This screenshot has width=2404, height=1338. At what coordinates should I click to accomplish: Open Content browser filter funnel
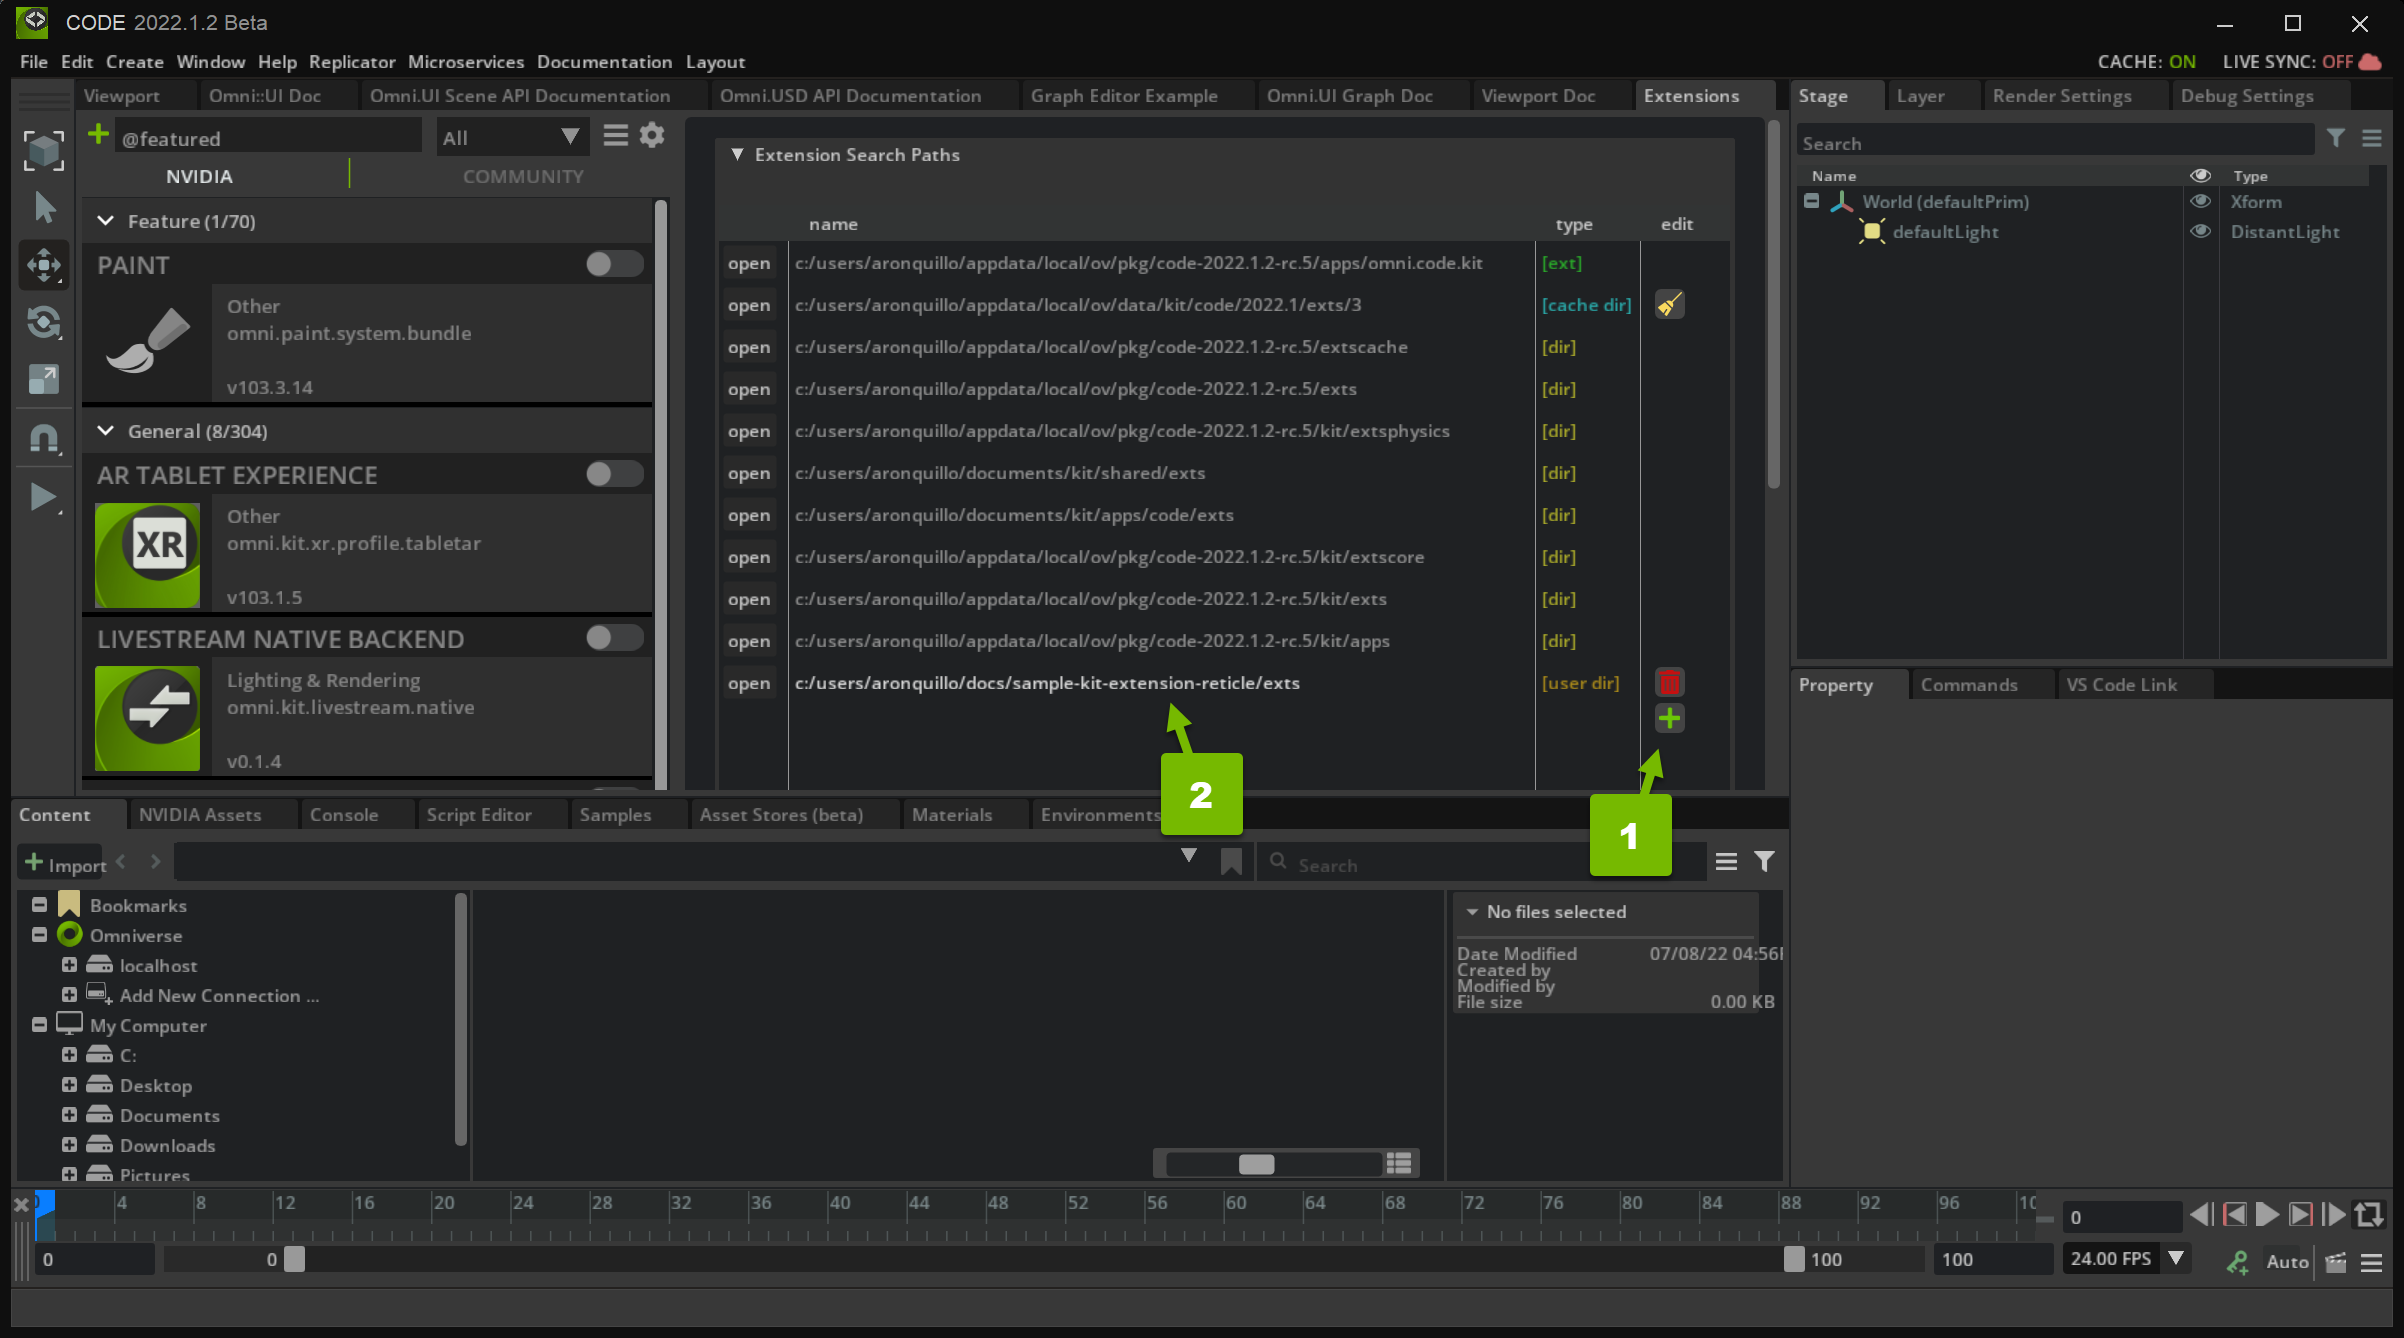(1765, 861)
